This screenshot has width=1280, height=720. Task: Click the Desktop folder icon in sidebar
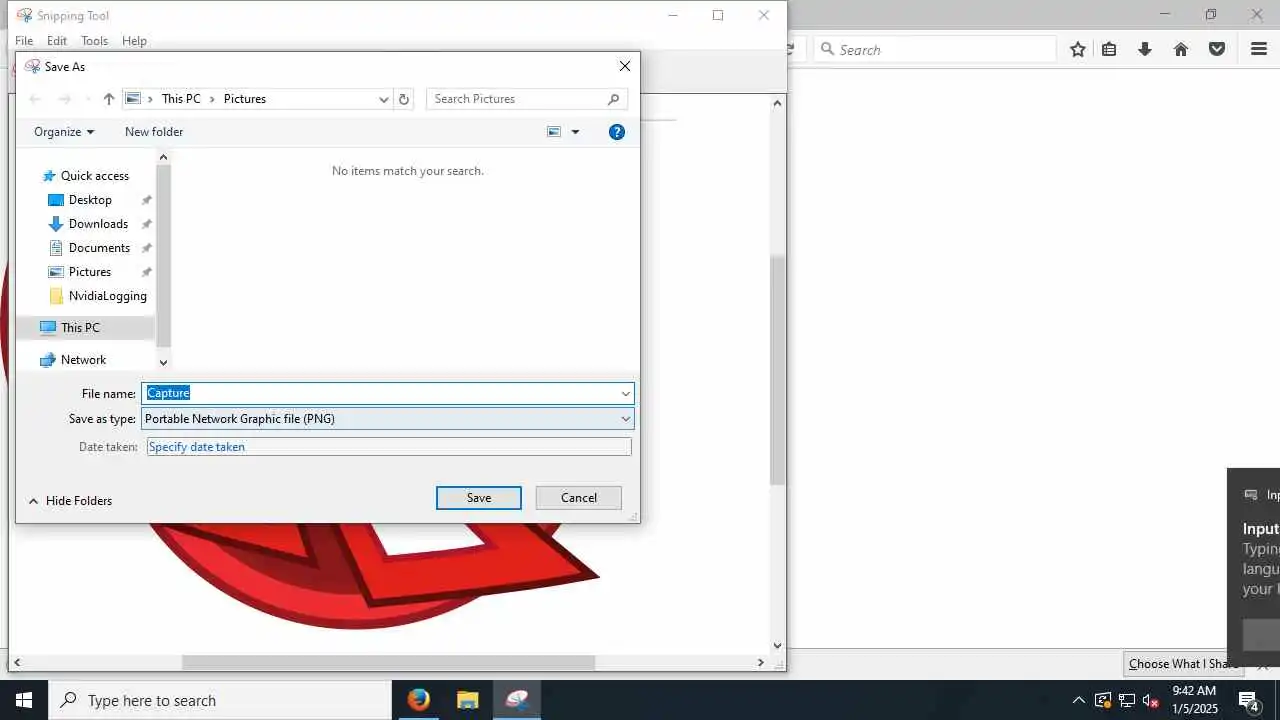coord(56,200)
